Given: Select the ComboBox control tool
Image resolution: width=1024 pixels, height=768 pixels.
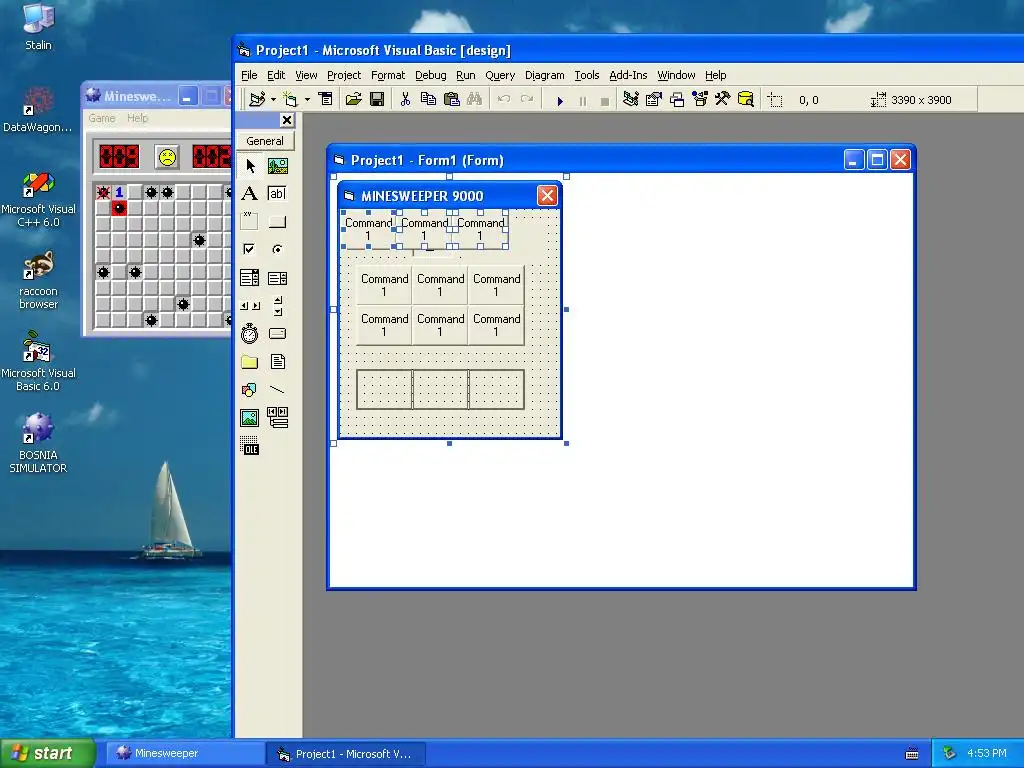Looking at the screenshot, I should [x=250, y=278].
